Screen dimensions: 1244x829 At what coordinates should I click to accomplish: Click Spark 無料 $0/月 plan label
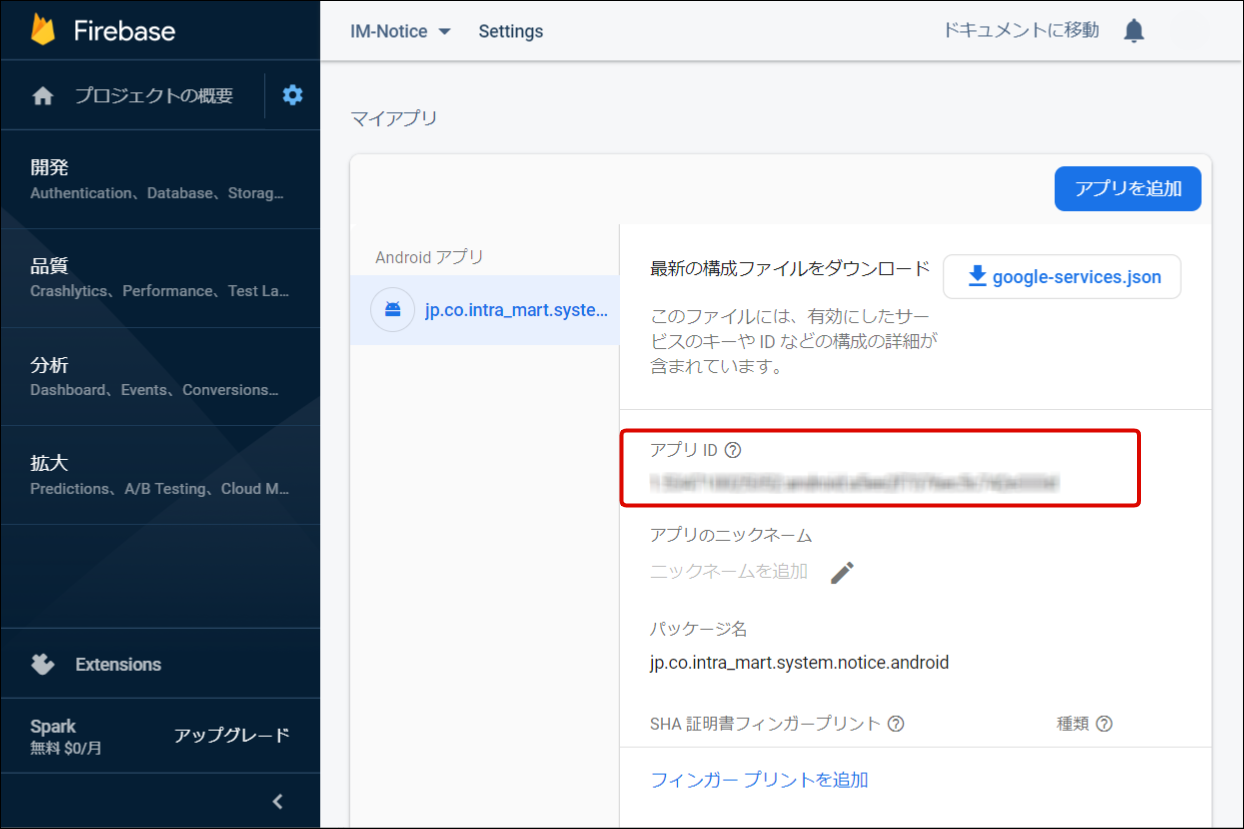pyautogui.click(x=66, y=736)
